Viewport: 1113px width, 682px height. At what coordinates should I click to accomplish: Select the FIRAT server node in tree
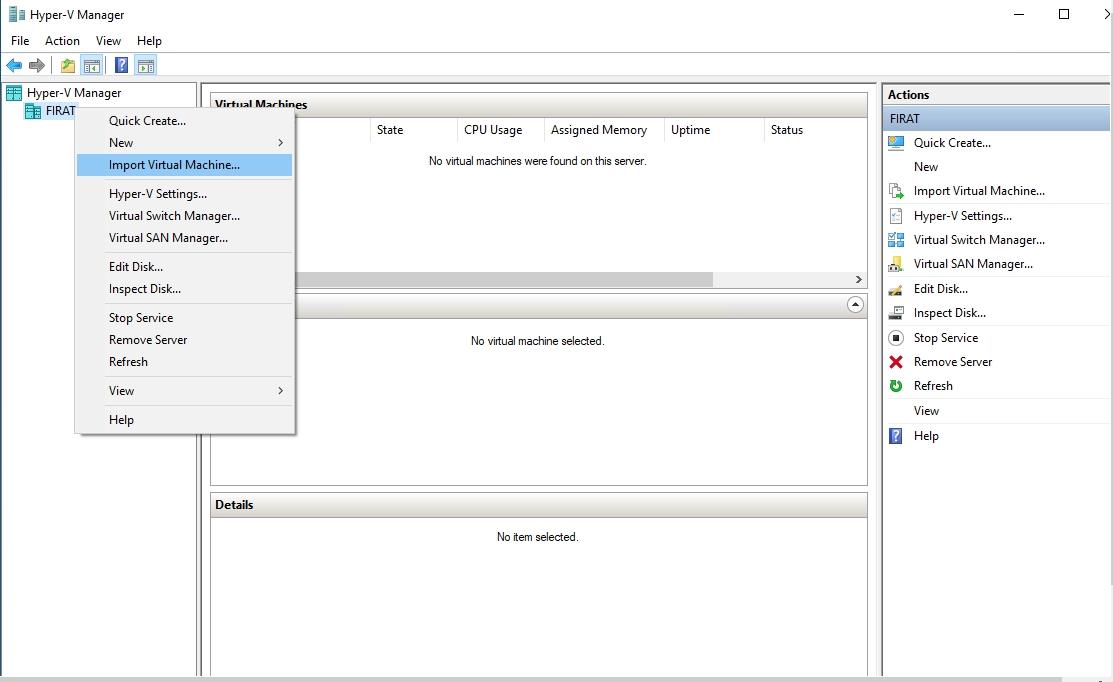click(60, 111)
